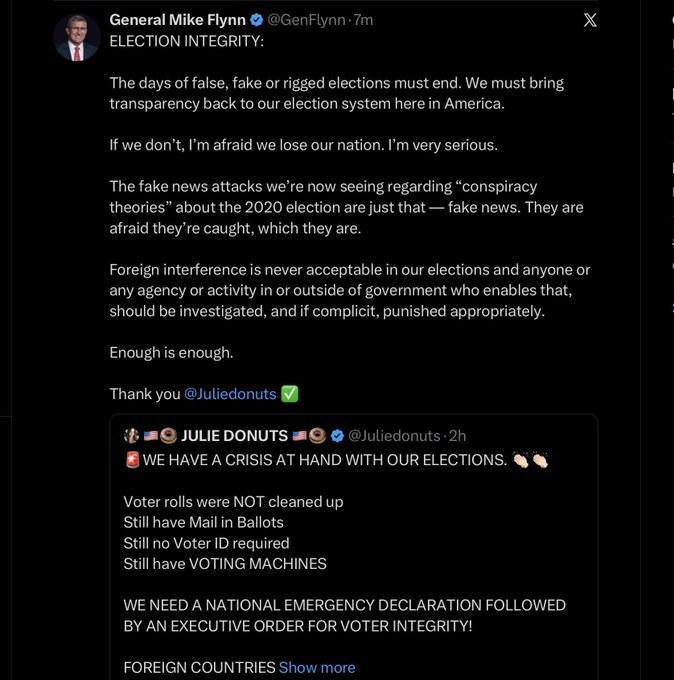Click the green checkmark emoji after @Juliedonuts

pyautogui.click(x=290, y=394)
